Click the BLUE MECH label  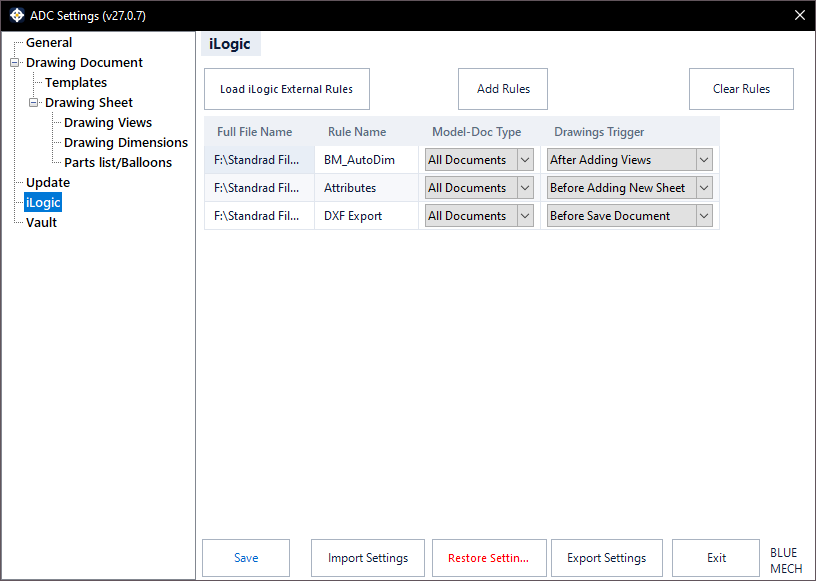(786, 560)
